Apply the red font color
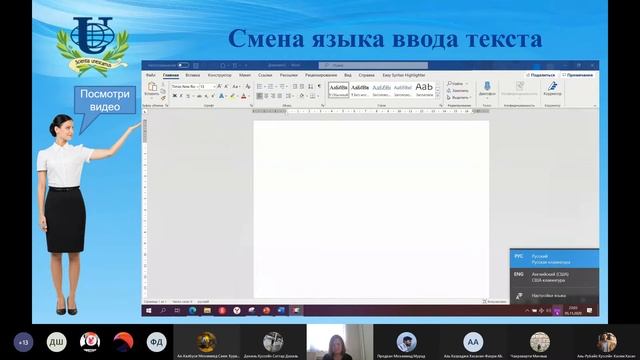This screenshot has height=360, width=640. (x=244, y=96)
